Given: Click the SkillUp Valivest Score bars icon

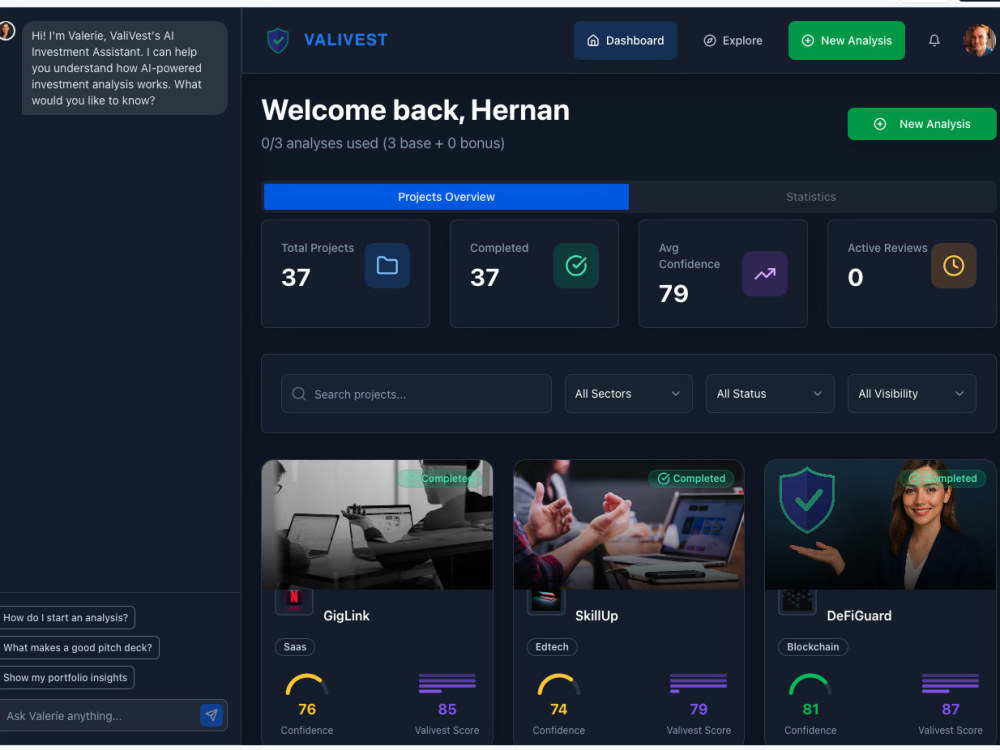Looking at the screenshot, I should pyautogui.click(x=698, y=683).
